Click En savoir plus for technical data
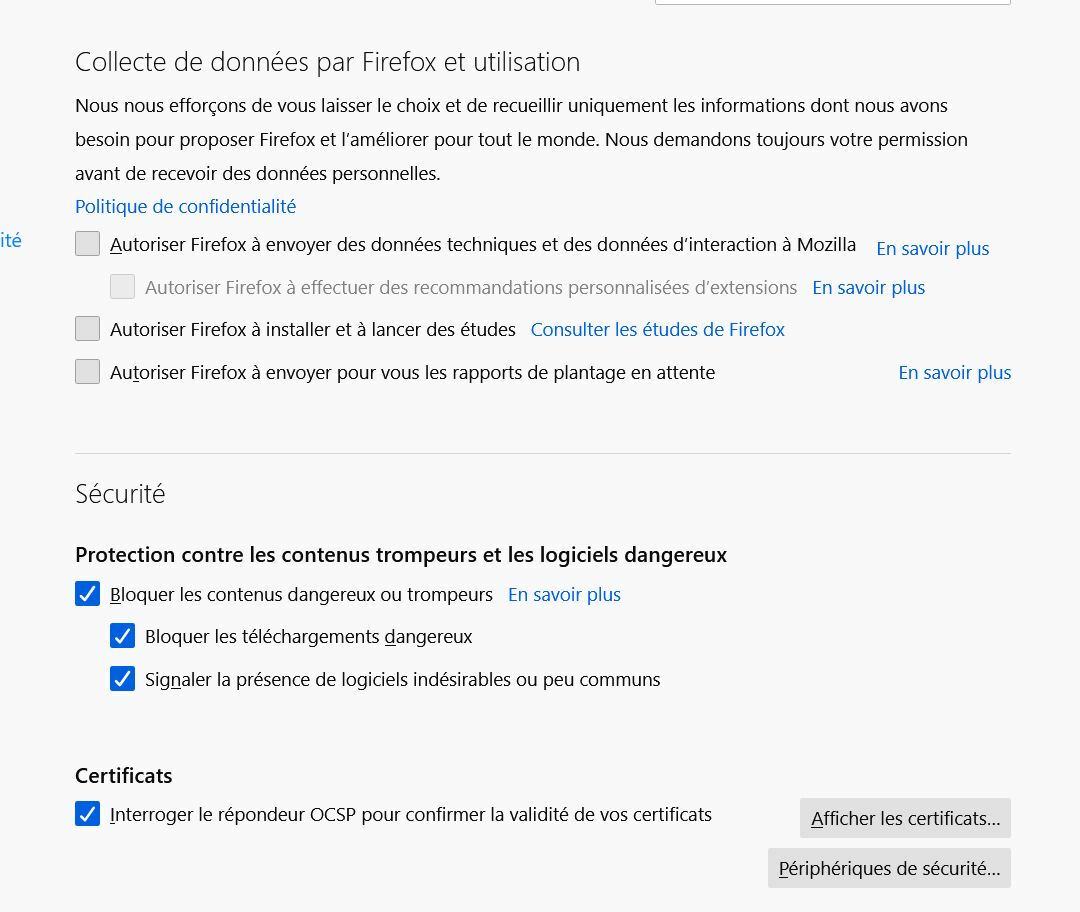Image resolution: width=1080 pixels, height=912 pixels. pyautogui.click(x=932, y=248)
